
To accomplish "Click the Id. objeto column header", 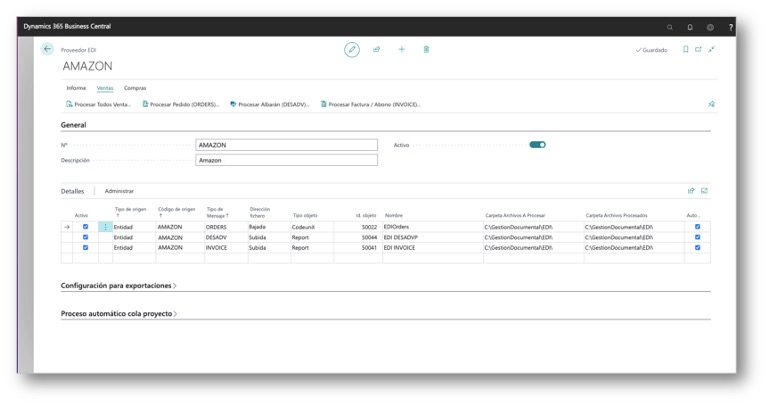I will point(366,215).
